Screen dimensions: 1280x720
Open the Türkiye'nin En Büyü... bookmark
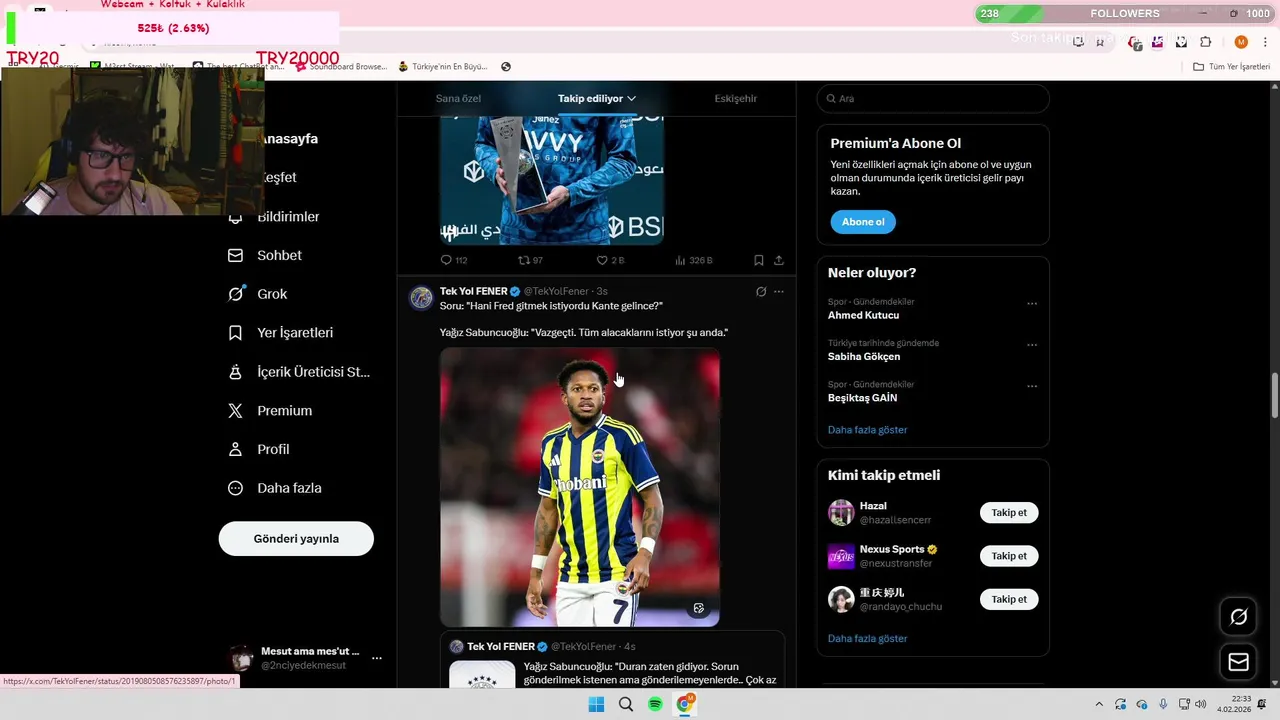pos(442,67)
